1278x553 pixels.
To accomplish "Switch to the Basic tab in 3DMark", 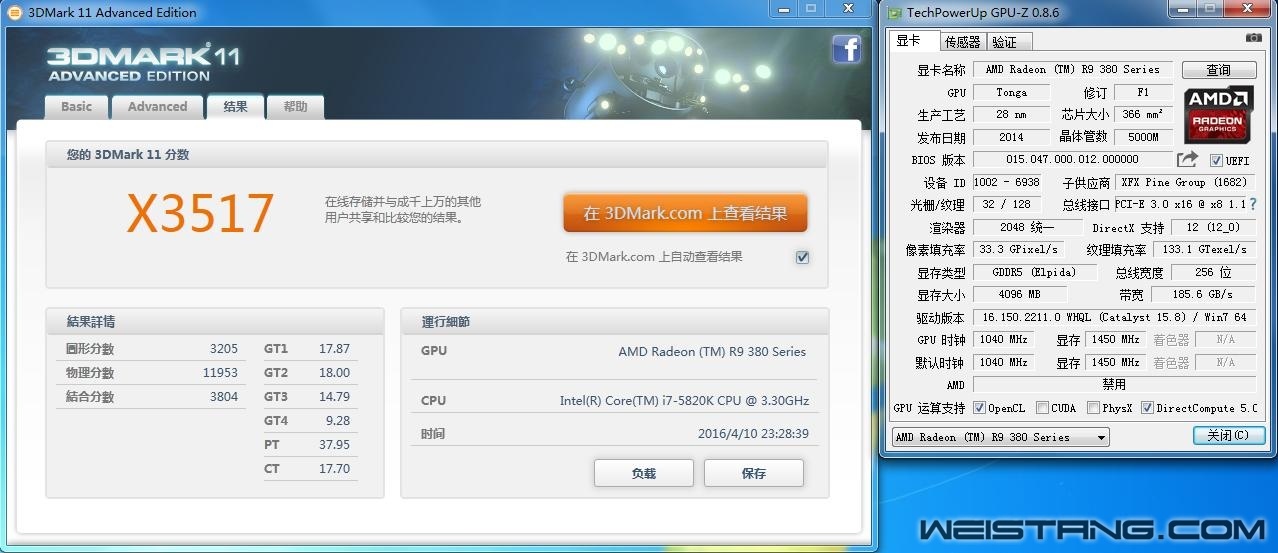I will pyautogui.click(x=76, y=106).
